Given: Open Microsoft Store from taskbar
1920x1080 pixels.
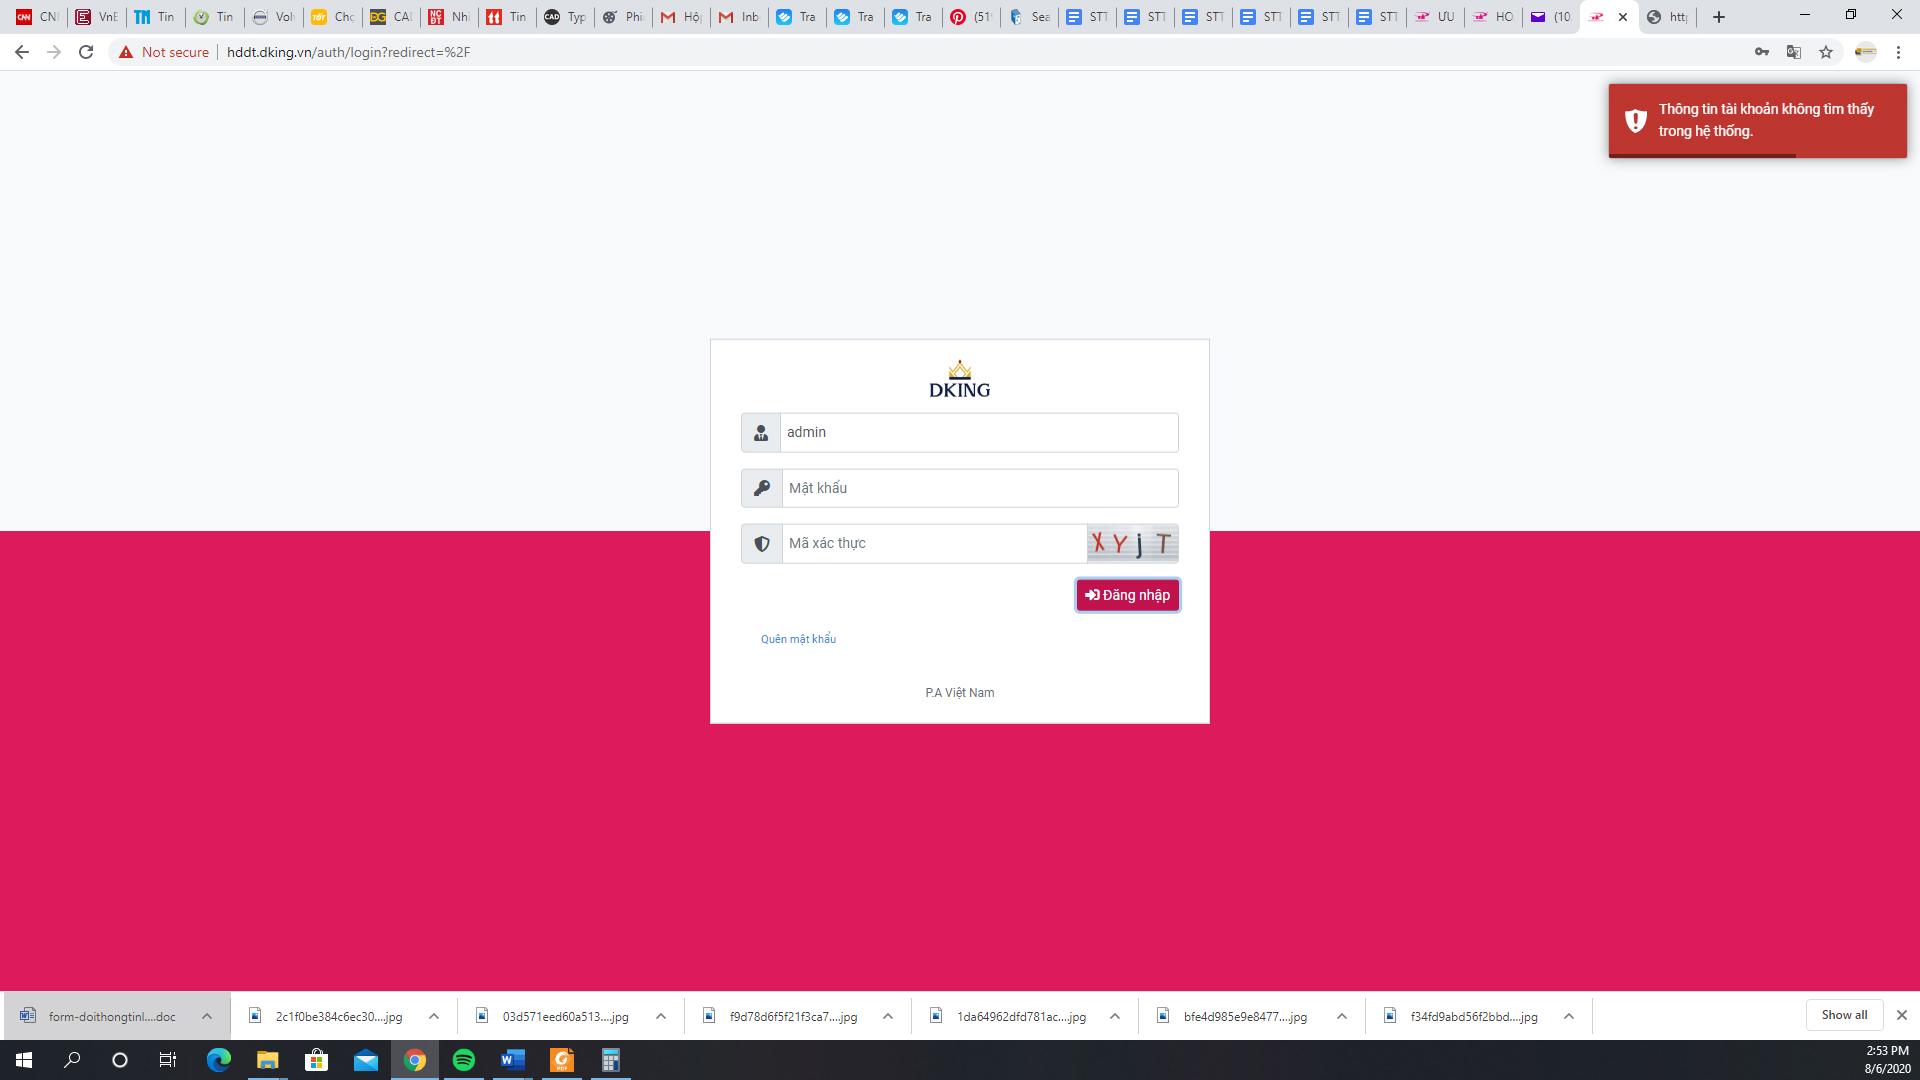Looking at the screenshot, I should (316, 1060).
